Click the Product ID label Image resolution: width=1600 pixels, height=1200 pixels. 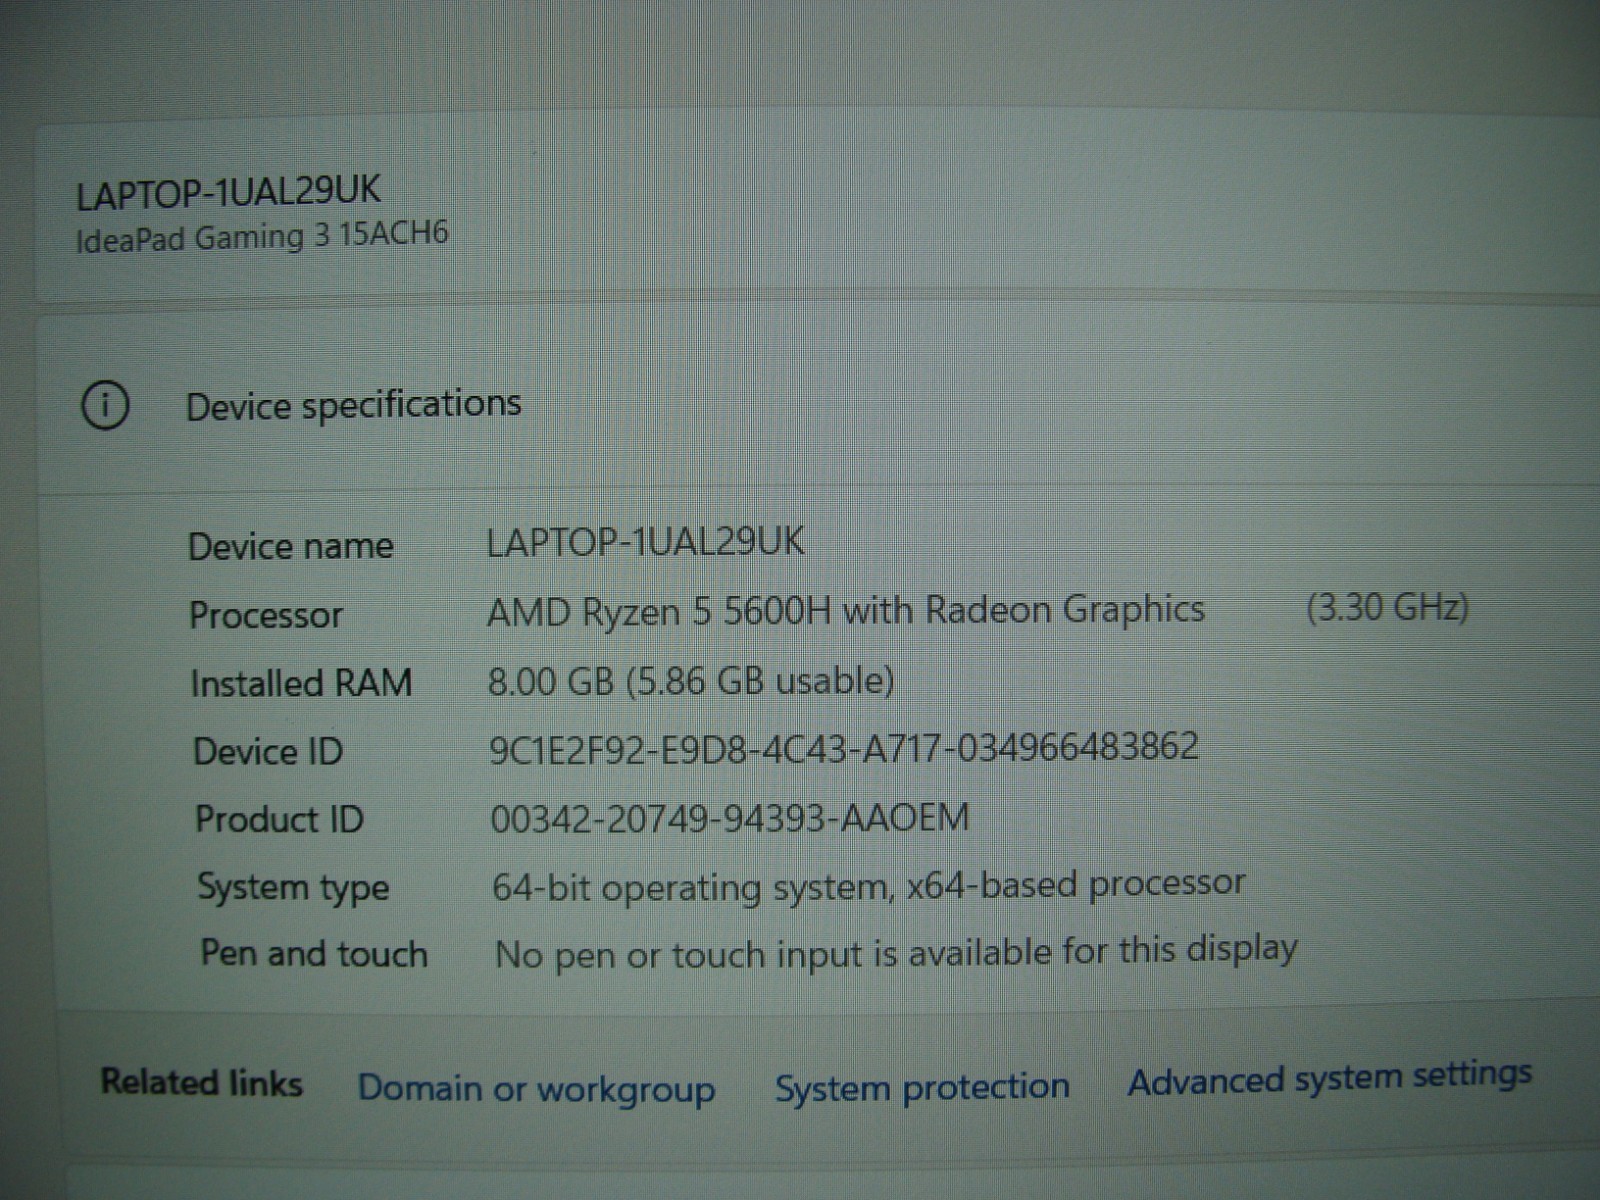pos(280,819)
